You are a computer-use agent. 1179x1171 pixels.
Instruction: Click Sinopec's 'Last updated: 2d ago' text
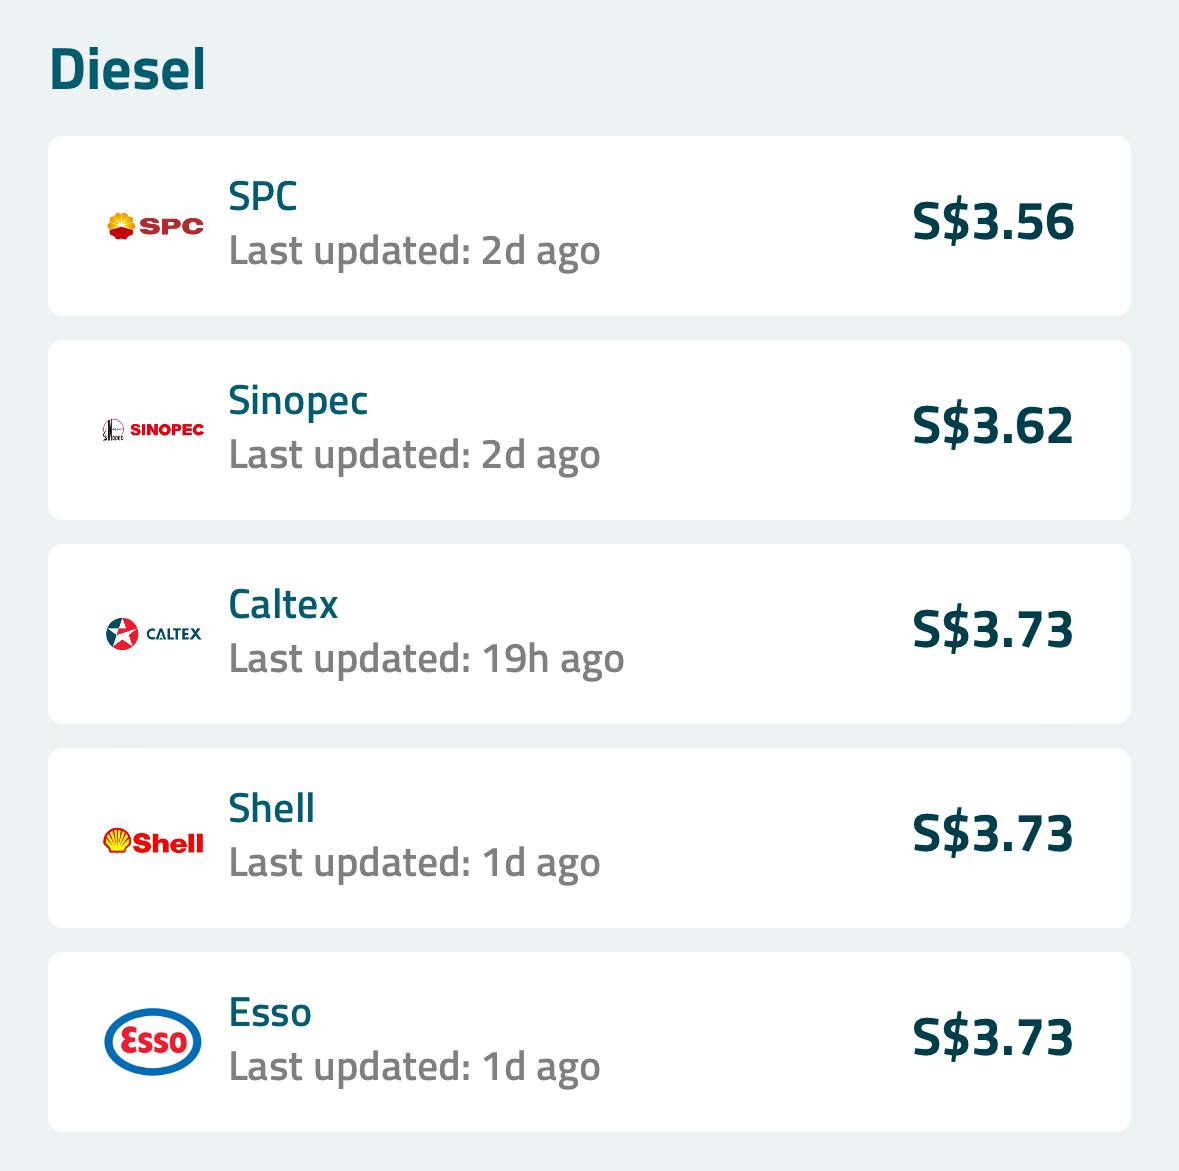point(414,455)
